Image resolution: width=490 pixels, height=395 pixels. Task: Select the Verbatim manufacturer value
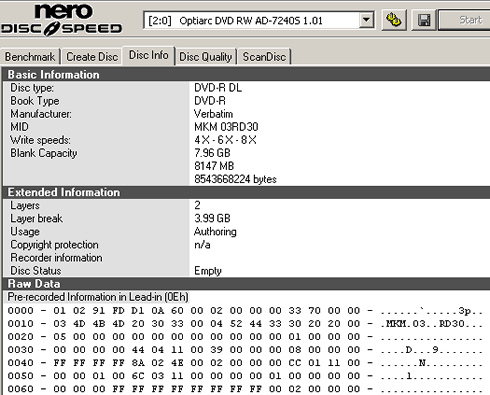point(213,114)
